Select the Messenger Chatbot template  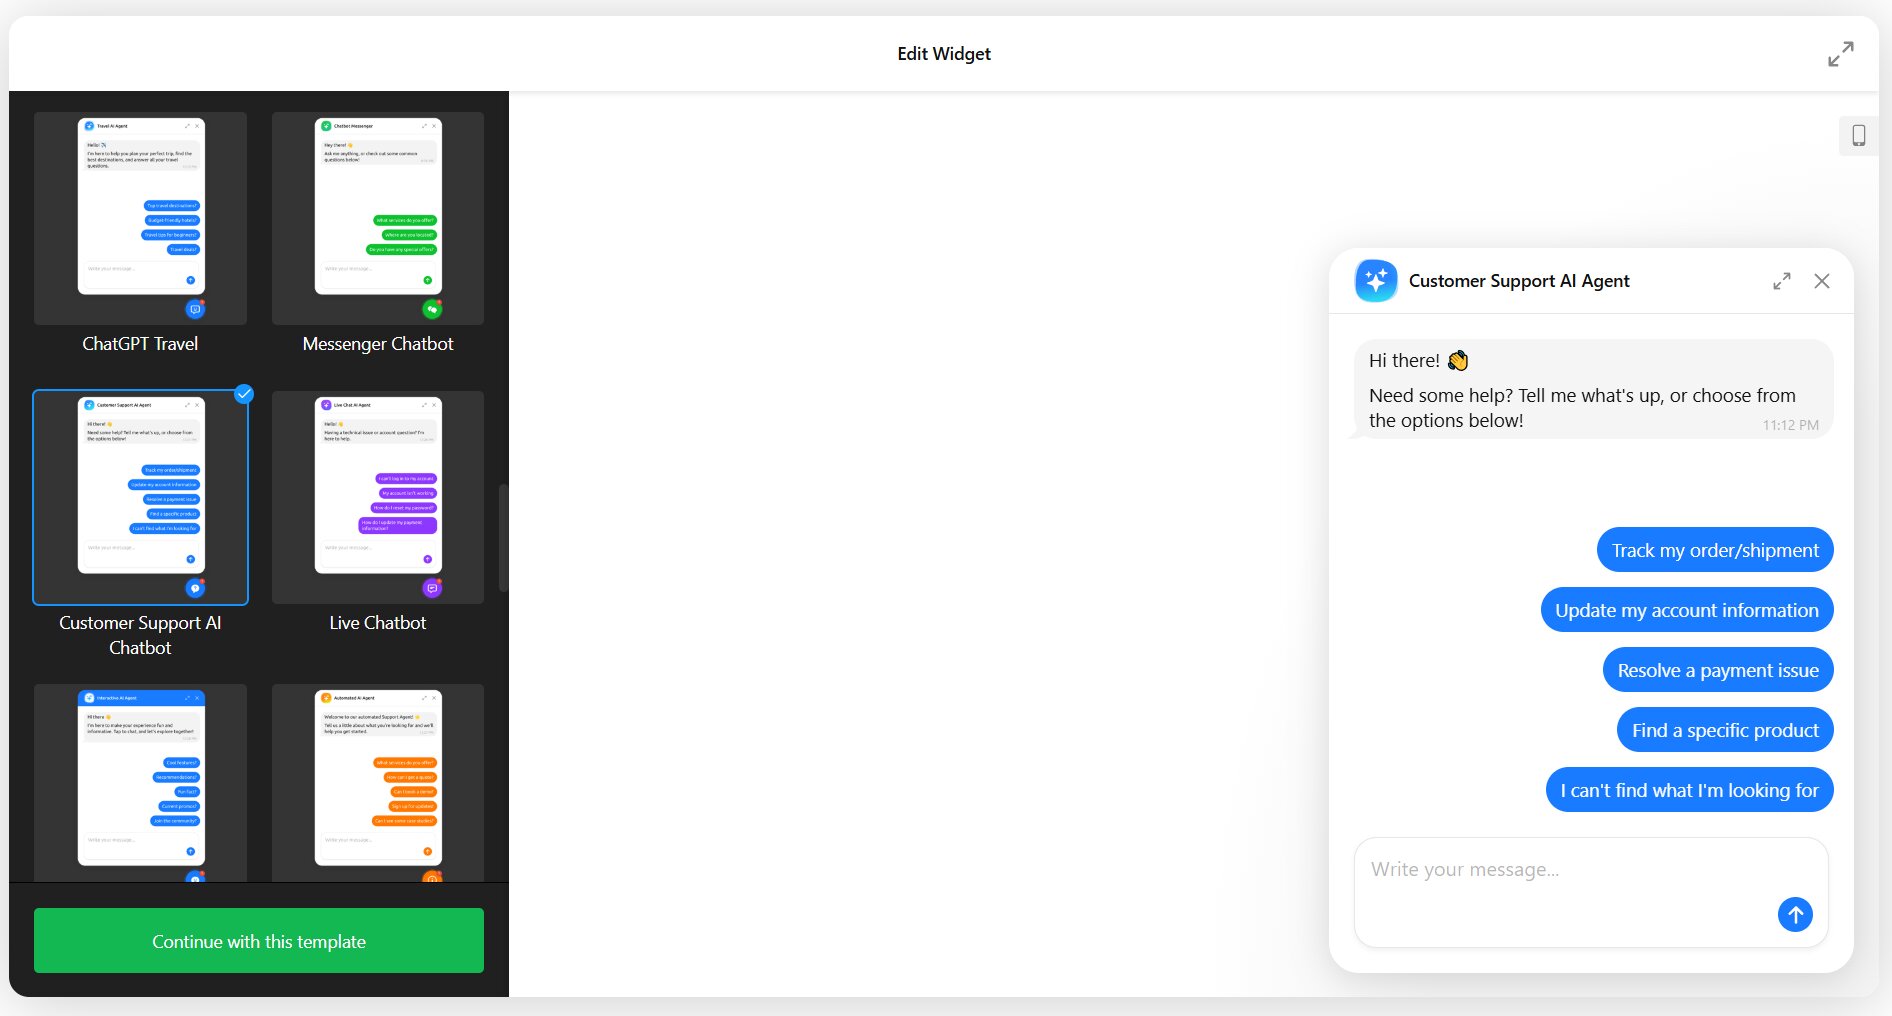pos(377,218)
